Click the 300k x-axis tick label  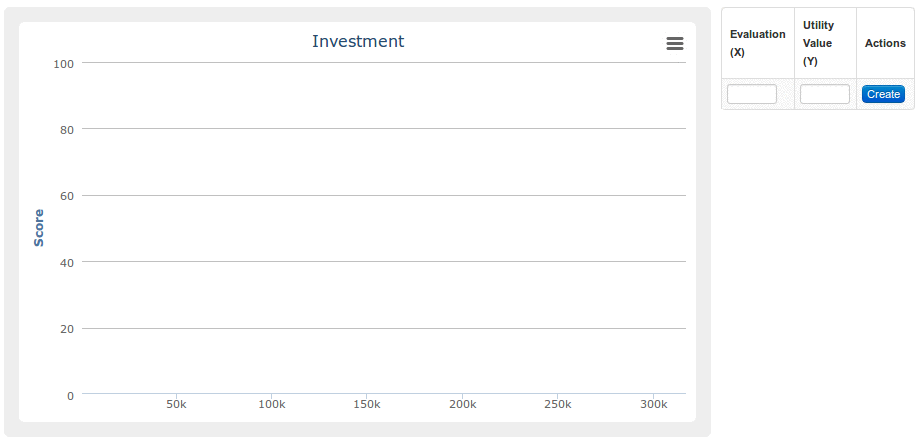pos(653,404)
